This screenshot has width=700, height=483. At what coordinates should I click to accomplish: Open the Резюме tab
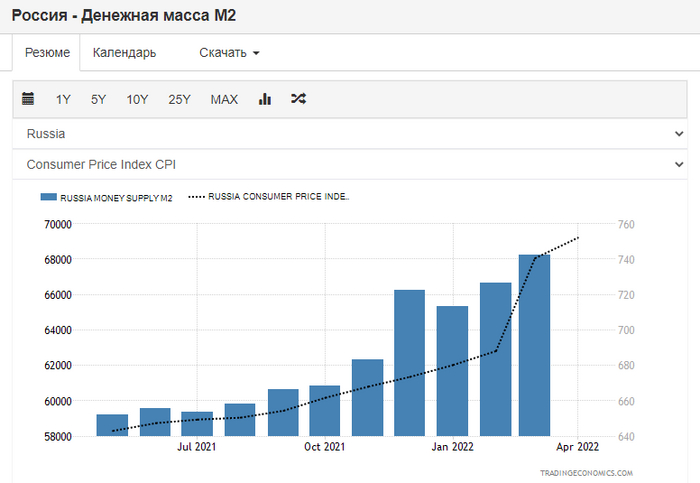point(47,53)
